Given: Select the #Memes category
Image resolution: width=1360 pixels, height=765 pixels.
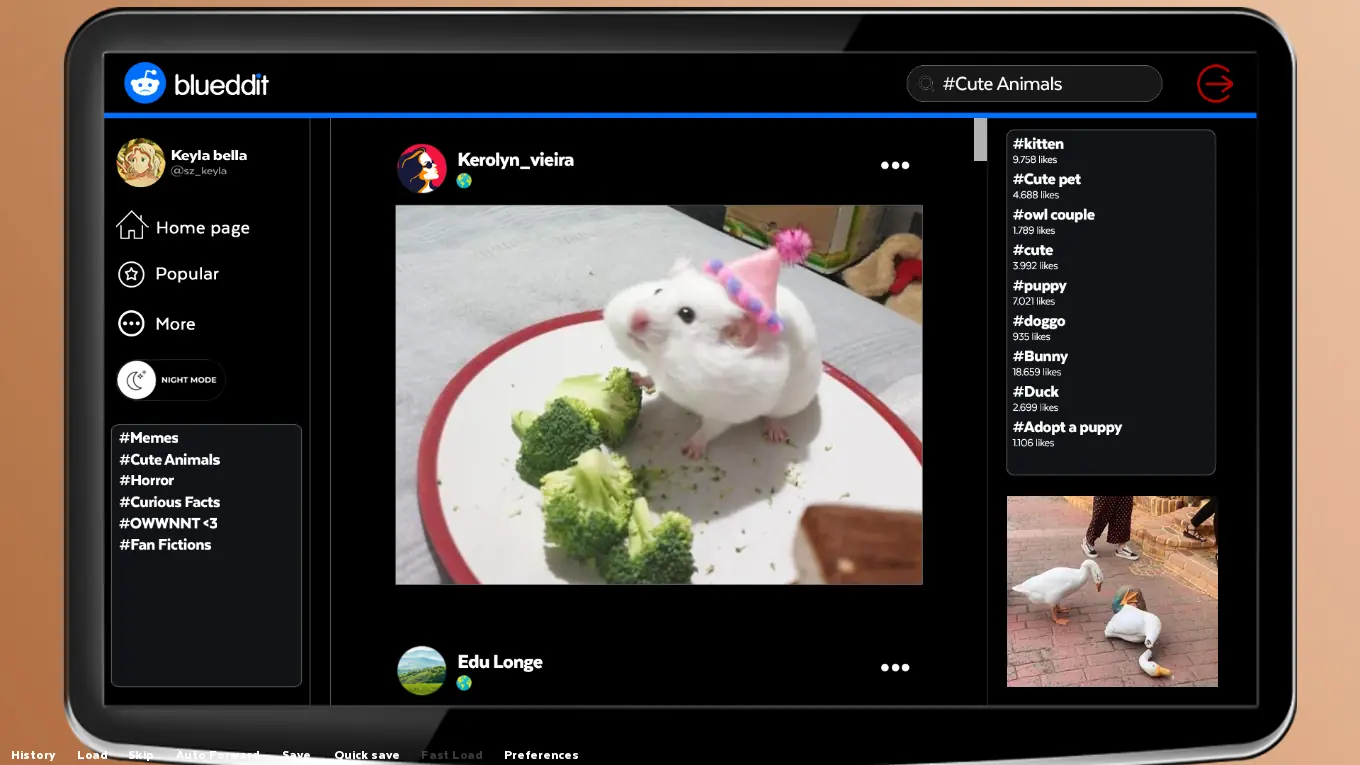Looking at the screenshot, I should (x=149, y=438).
